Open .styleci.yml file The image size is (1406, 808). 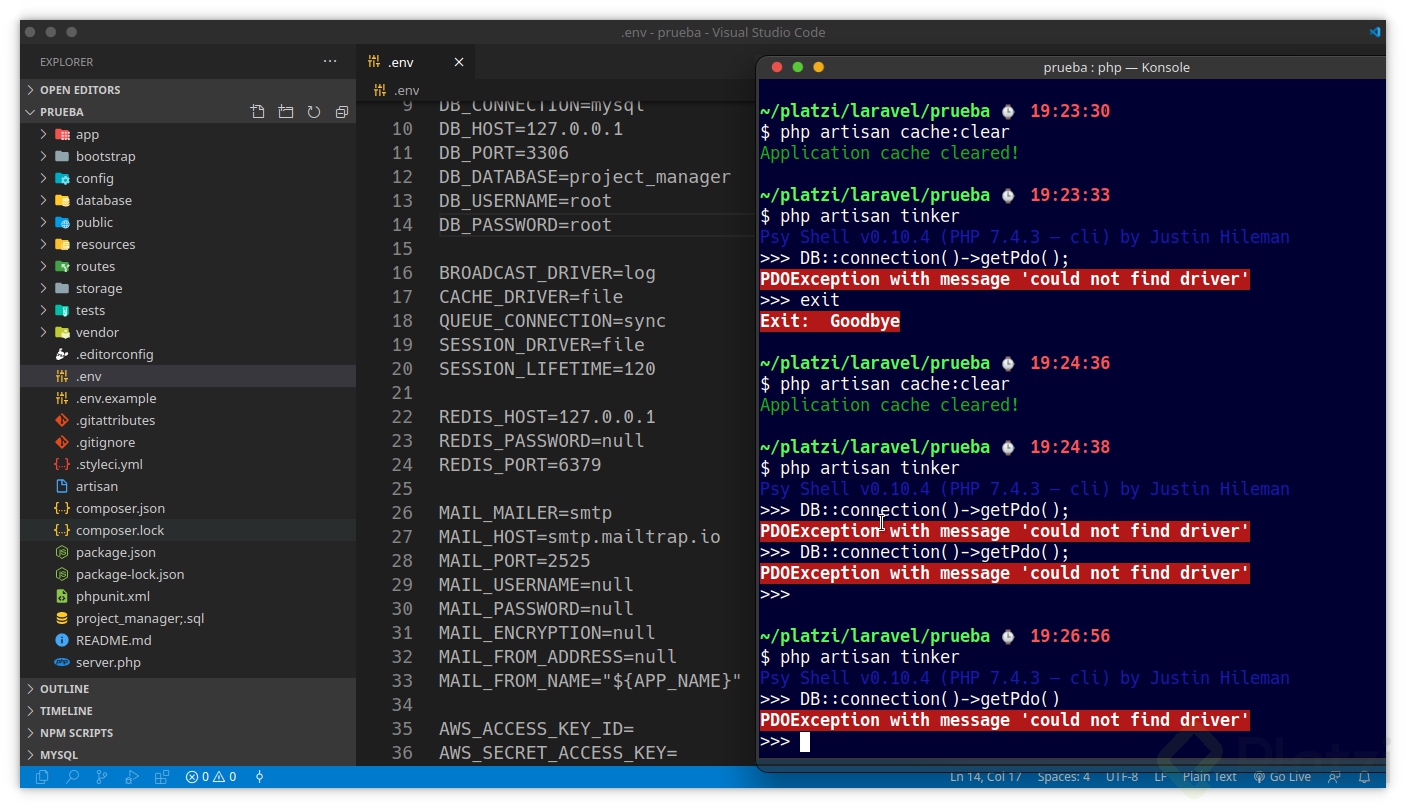(x=188, y=464)
